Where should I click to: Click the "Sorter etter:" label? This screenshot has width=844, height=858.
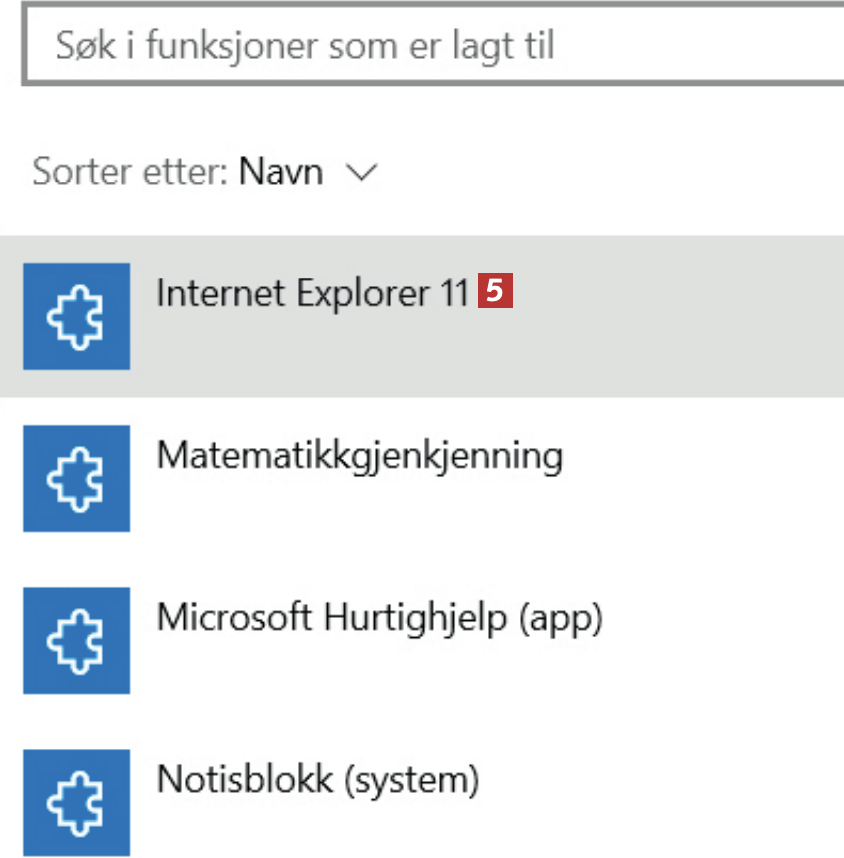pos(132,172)
